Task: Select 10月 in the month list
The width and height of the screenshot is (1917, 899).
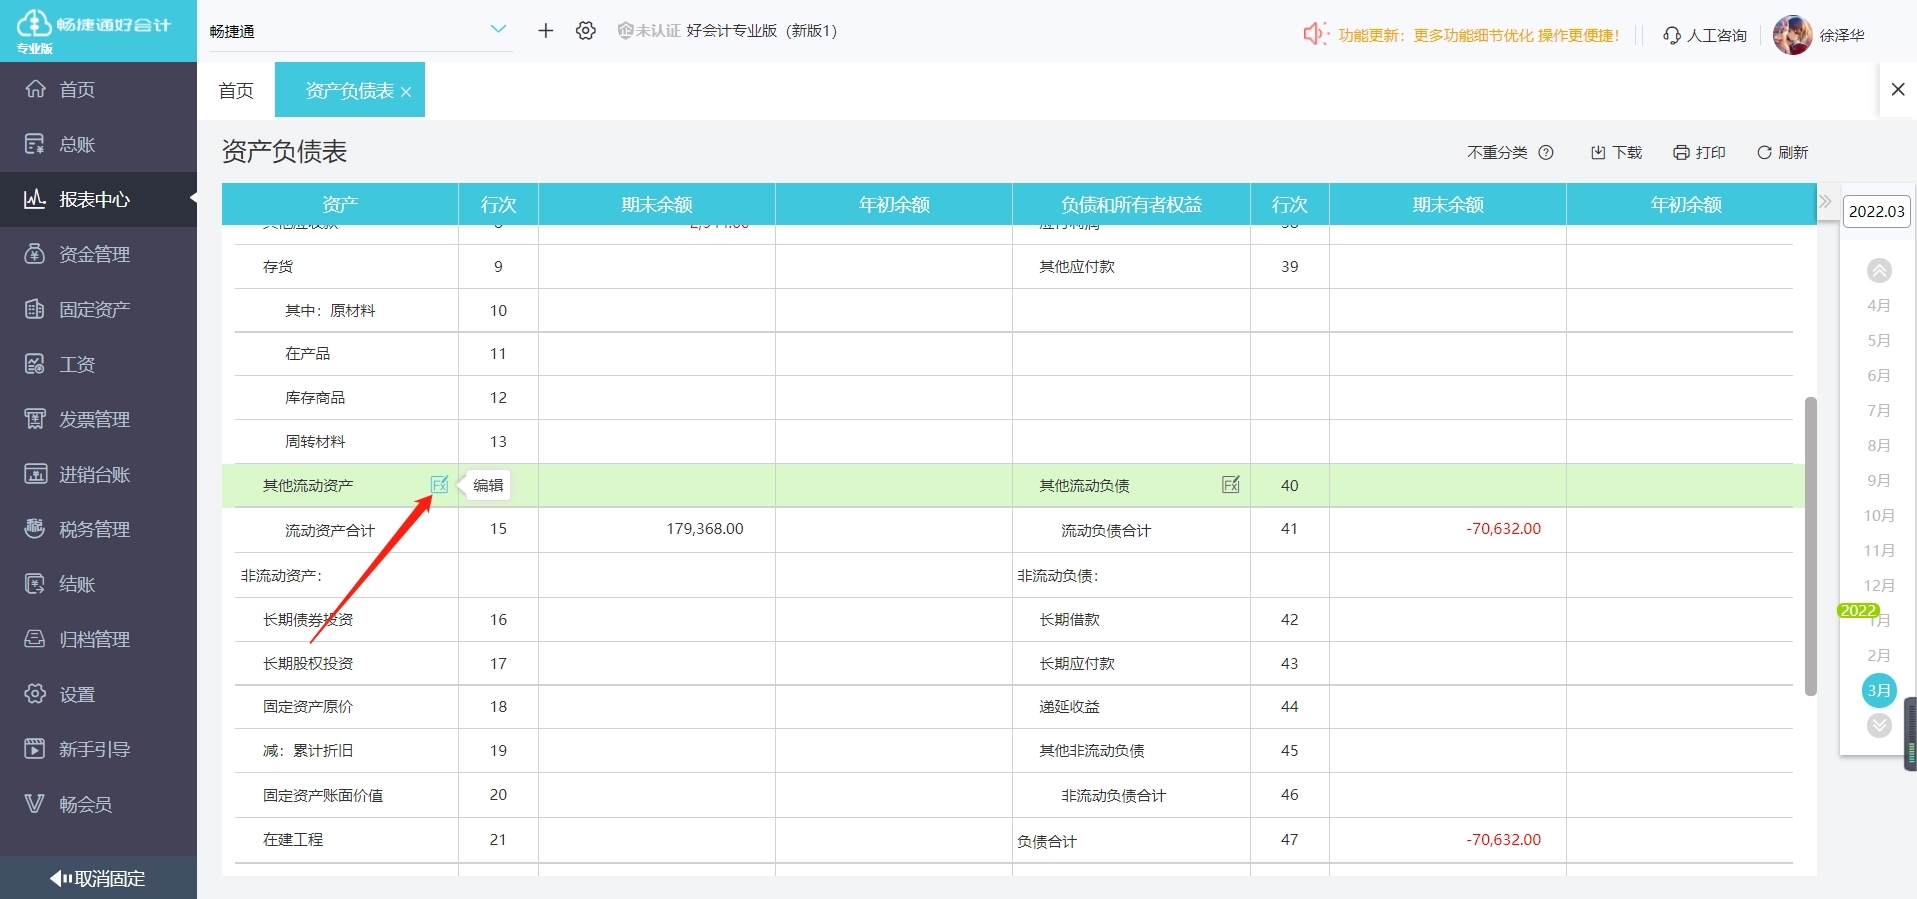Action: pyautogui.click(x=1879, y=515)
